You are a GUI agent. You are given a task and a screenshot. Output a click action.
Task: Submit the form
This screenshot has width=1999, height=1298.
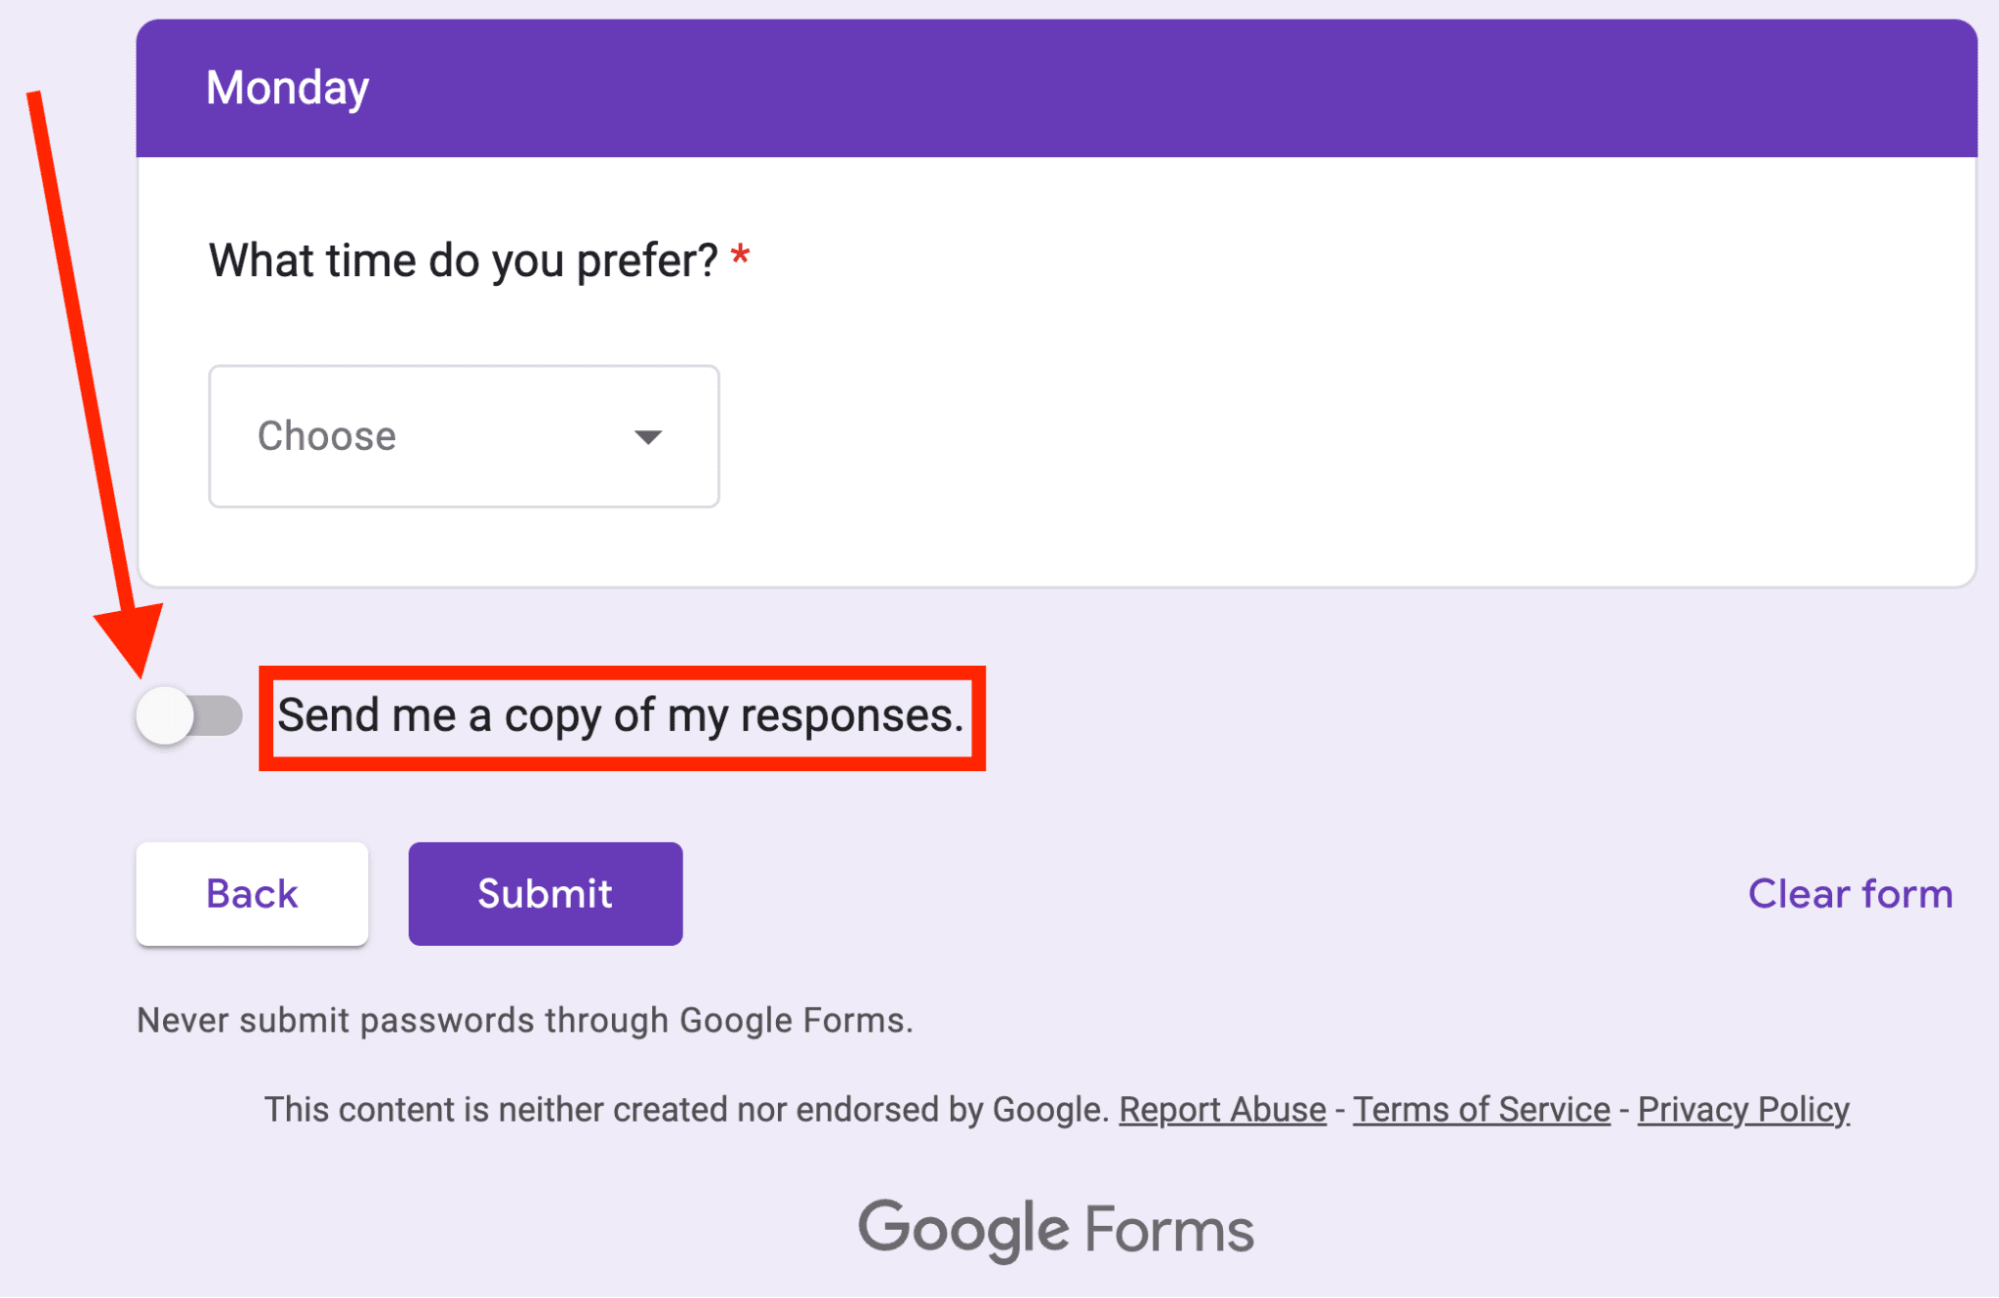point(545,893)
